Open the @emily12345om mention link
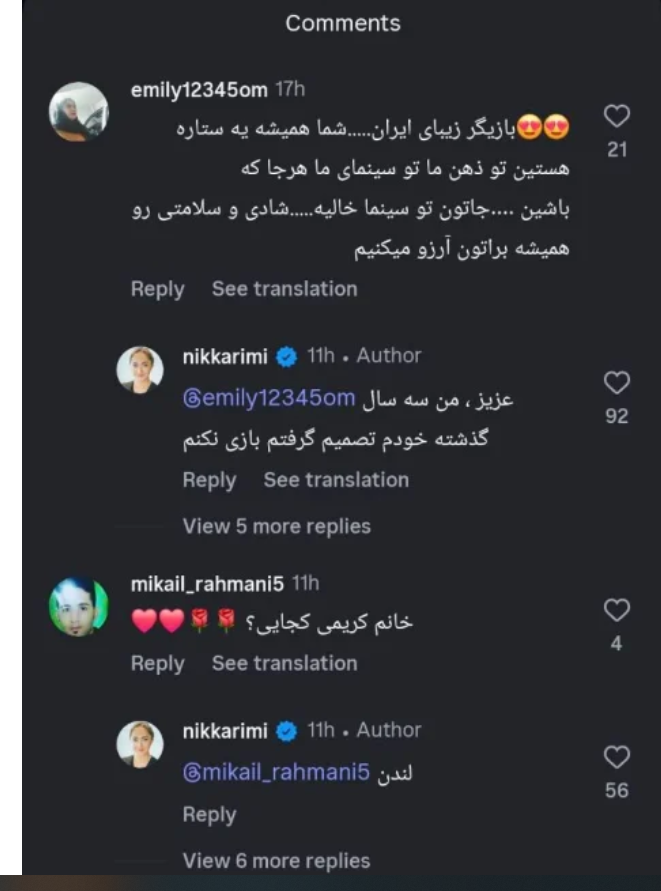661x891 pixels. 269,399
